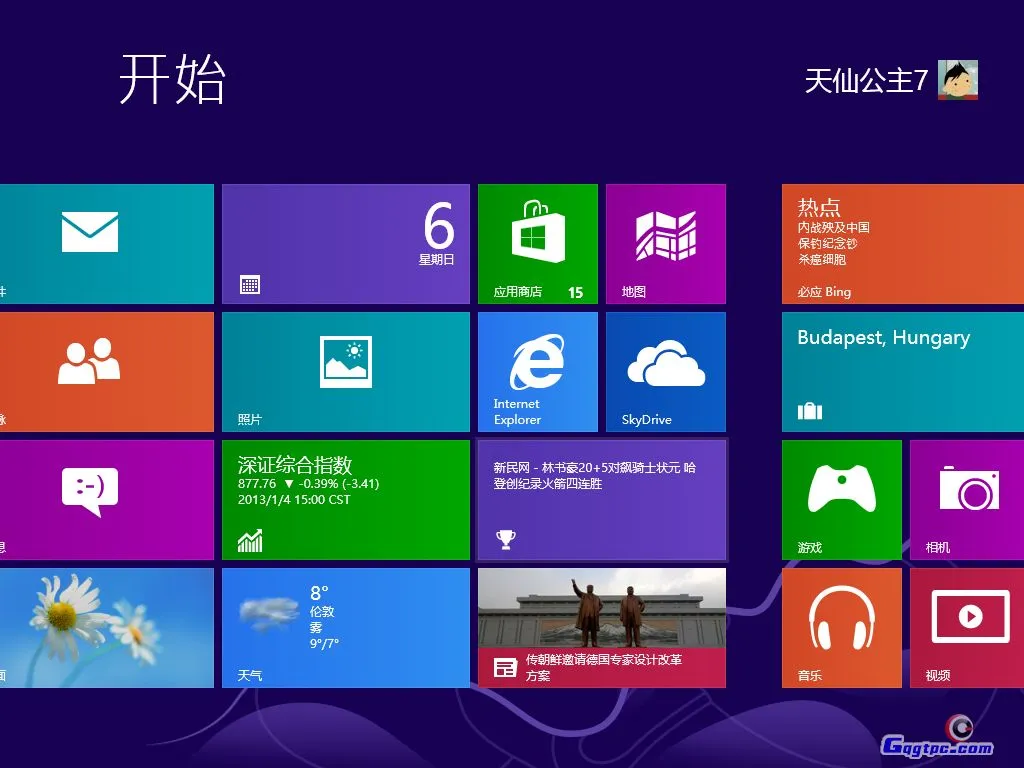Click the user account avatar picture

click(x=957, y=80)
